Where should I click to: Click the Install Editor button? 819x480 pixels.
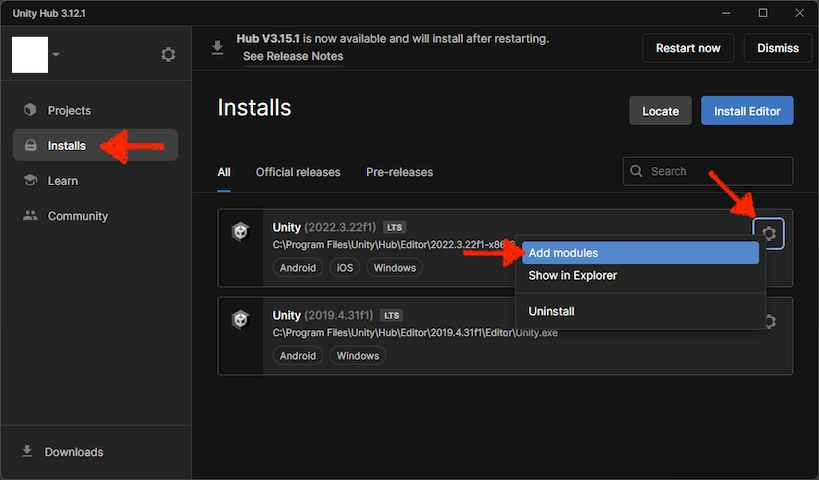click(747, 111)
